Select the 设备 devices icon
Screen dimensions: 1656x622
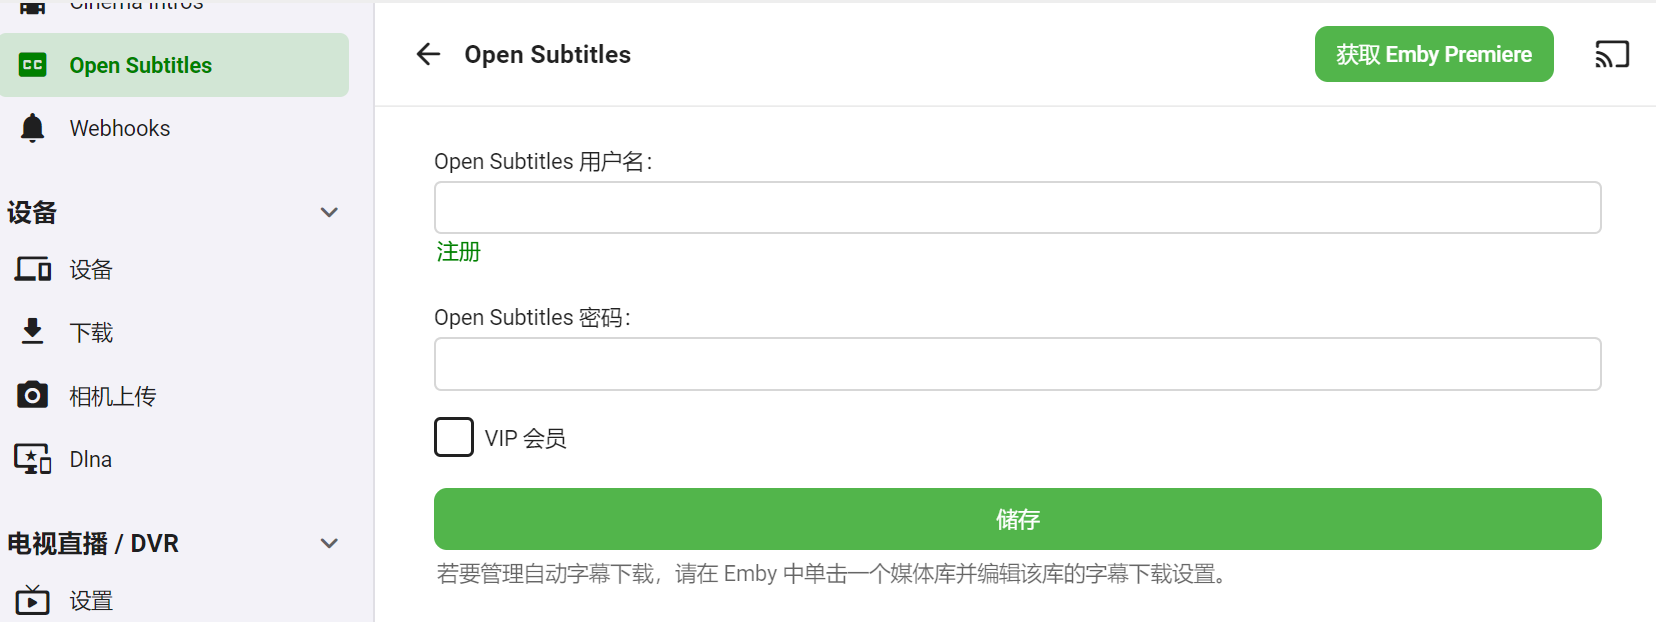click(32, 268)
